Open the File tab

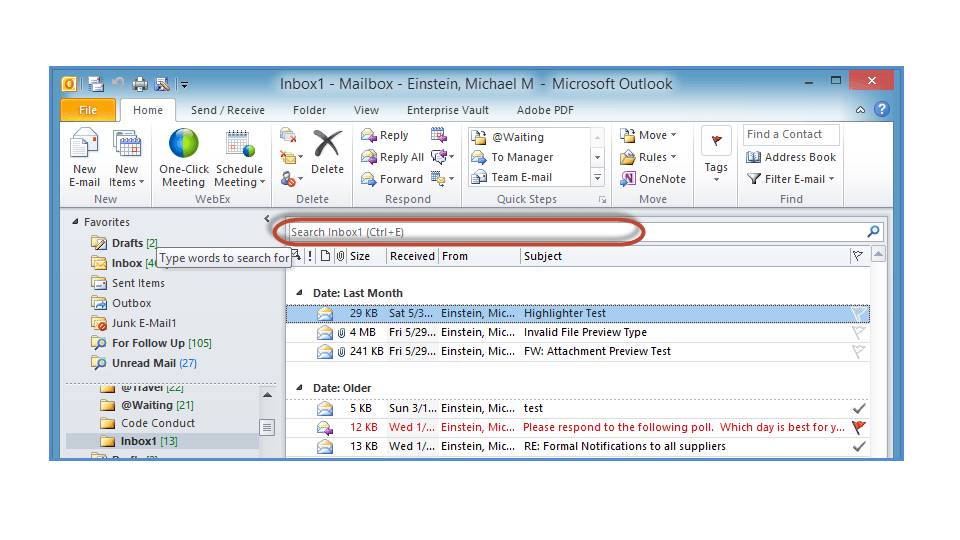[x=88, y=110]
